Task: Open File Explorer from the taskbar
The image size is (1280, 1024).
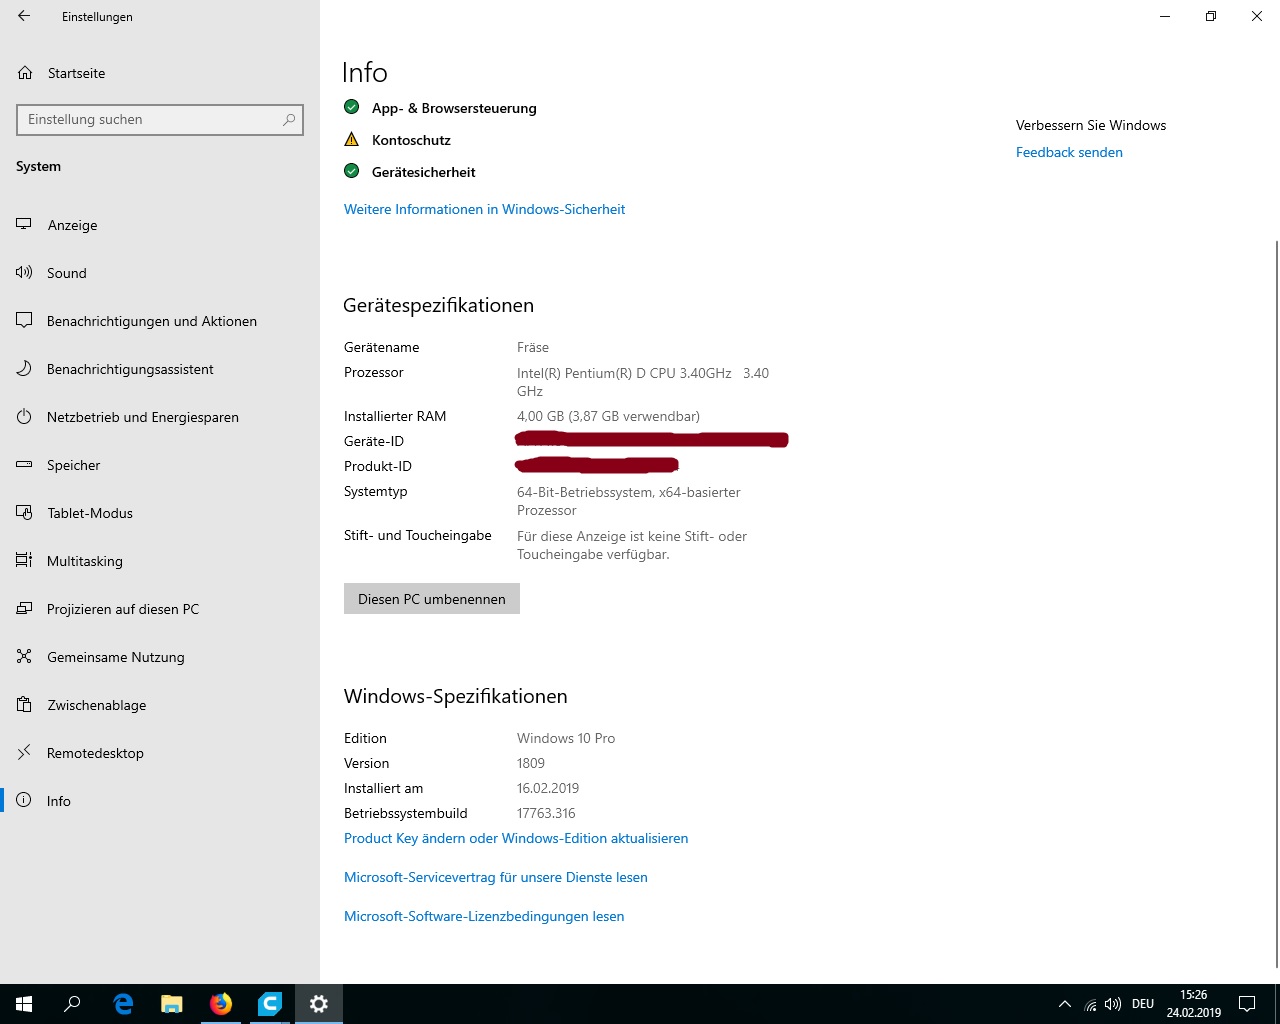Action: click(x=172, y=1004)
